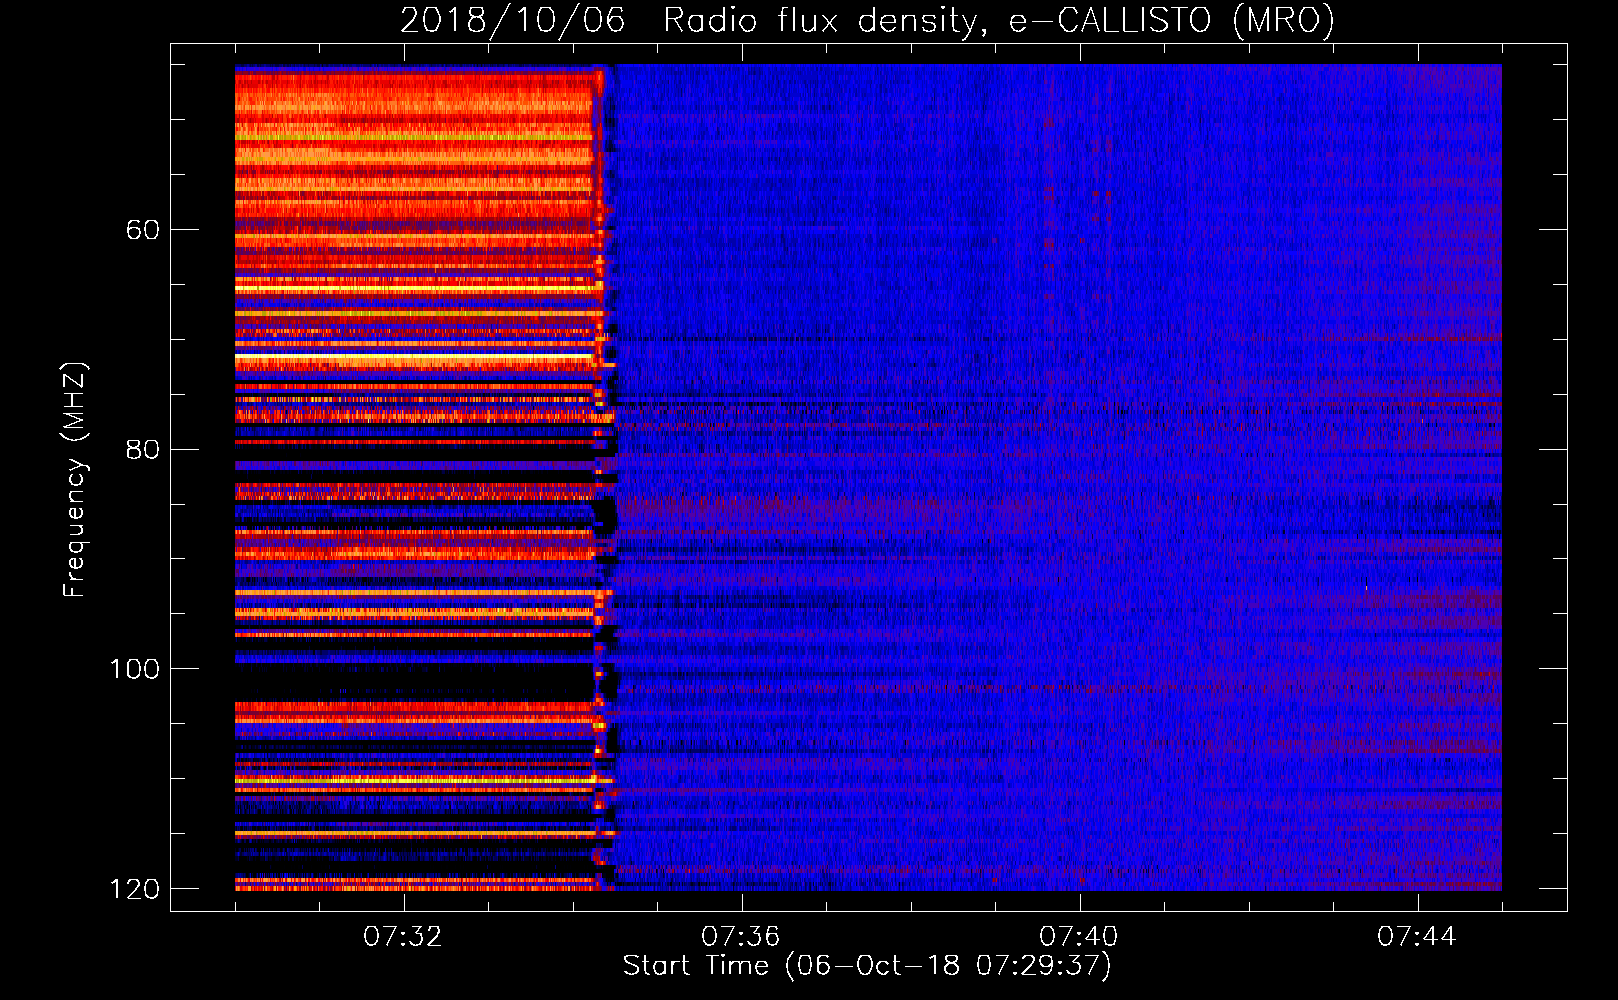Select the 'Frequency (MHZ)' axis label
This screenshot has height=1000, width=1618.
pyautogui.click(x=75, y=480)
